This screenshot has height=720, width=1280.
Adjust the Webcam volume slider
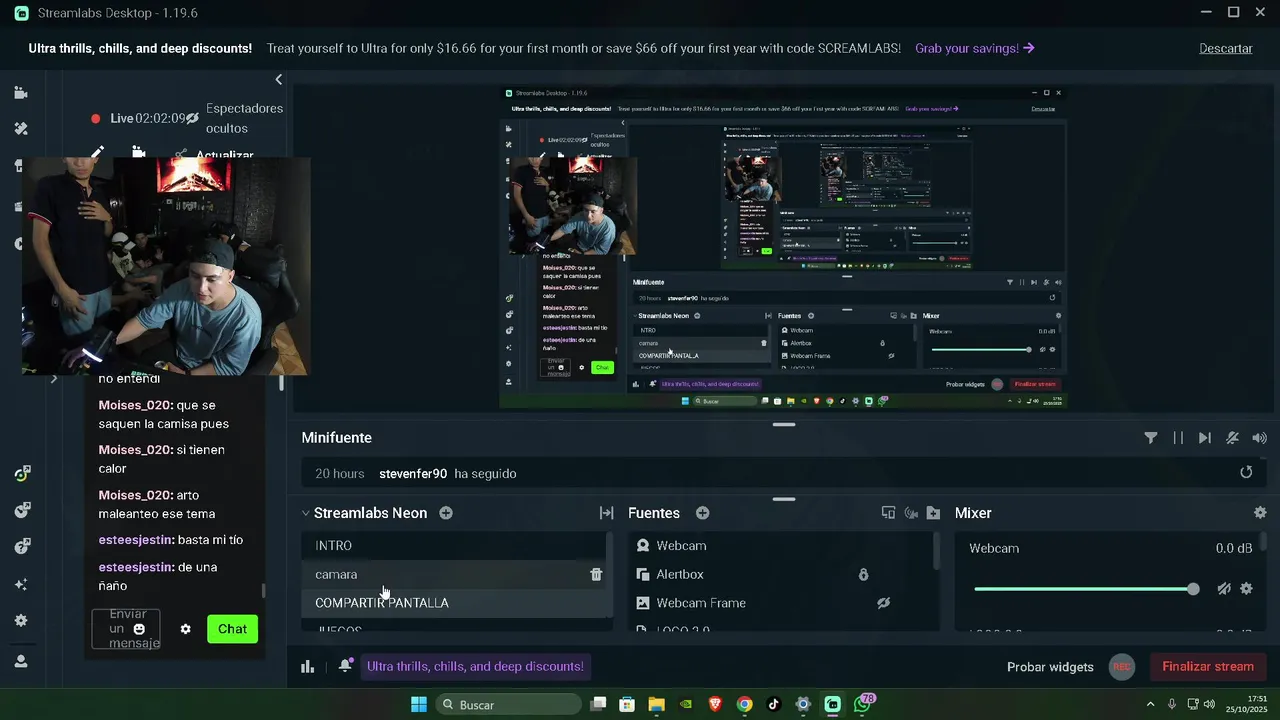(x=1086, y=589)
